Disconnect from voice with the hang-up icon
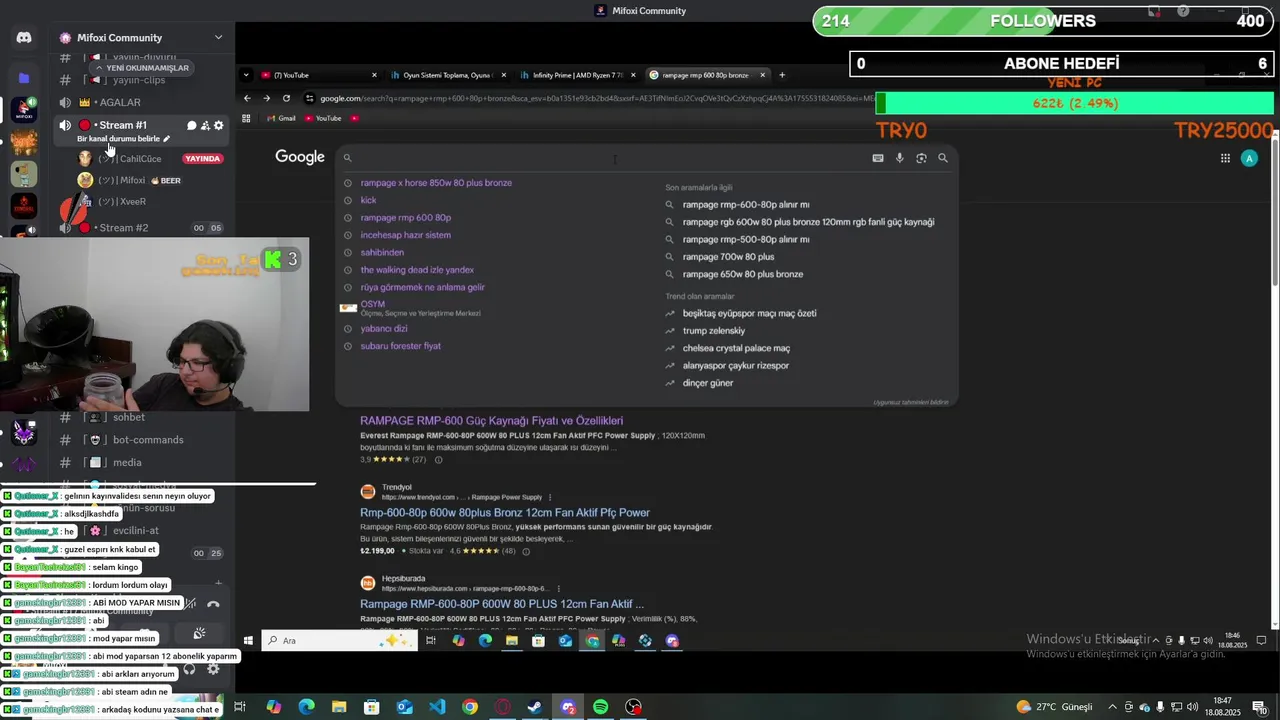Image resolution: width=1280 pixels, height=720 pixels. click(x=213, y=604)
